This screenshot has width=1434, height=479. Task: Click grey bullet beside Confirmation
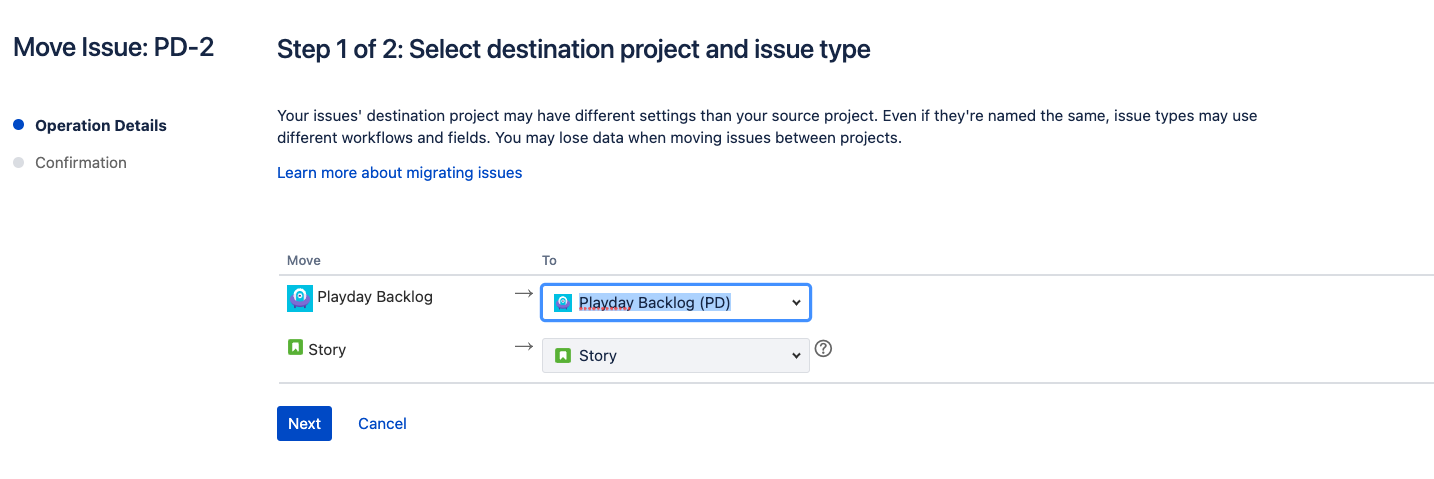tap(18, 162)
